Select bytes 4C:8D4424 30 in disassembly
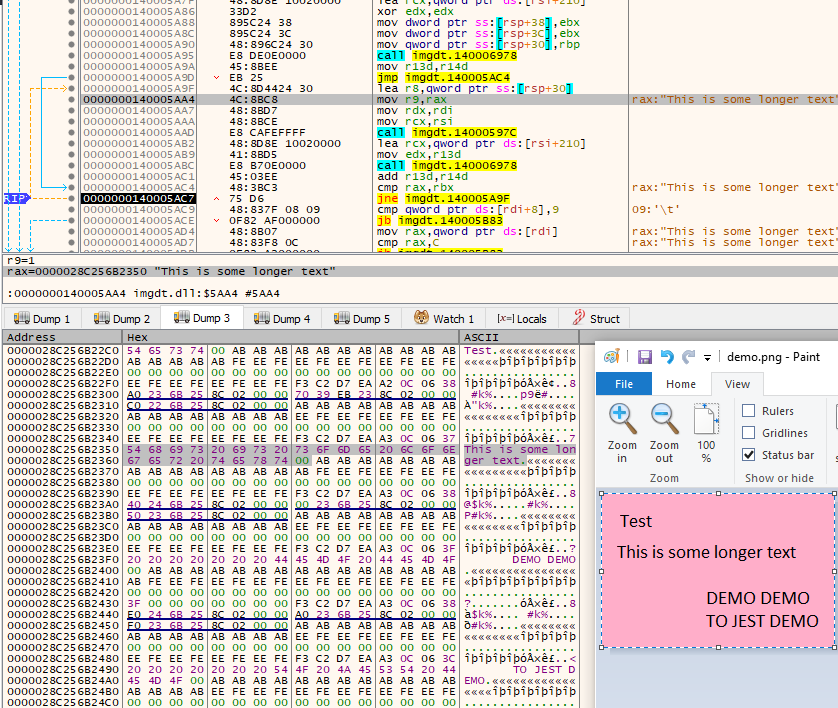The height and width of the screenshot is (708, 838). pos(271,89)
